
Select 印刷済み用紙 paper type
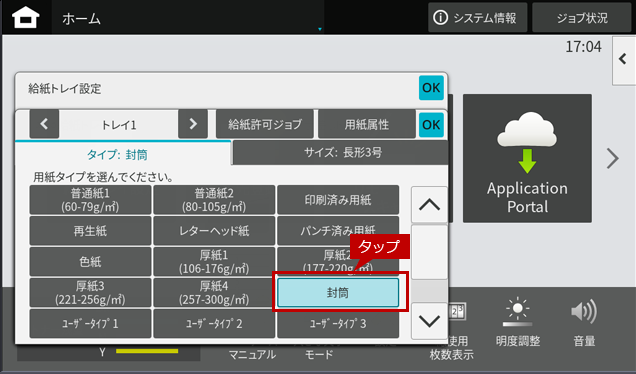[x=338, y=200]
